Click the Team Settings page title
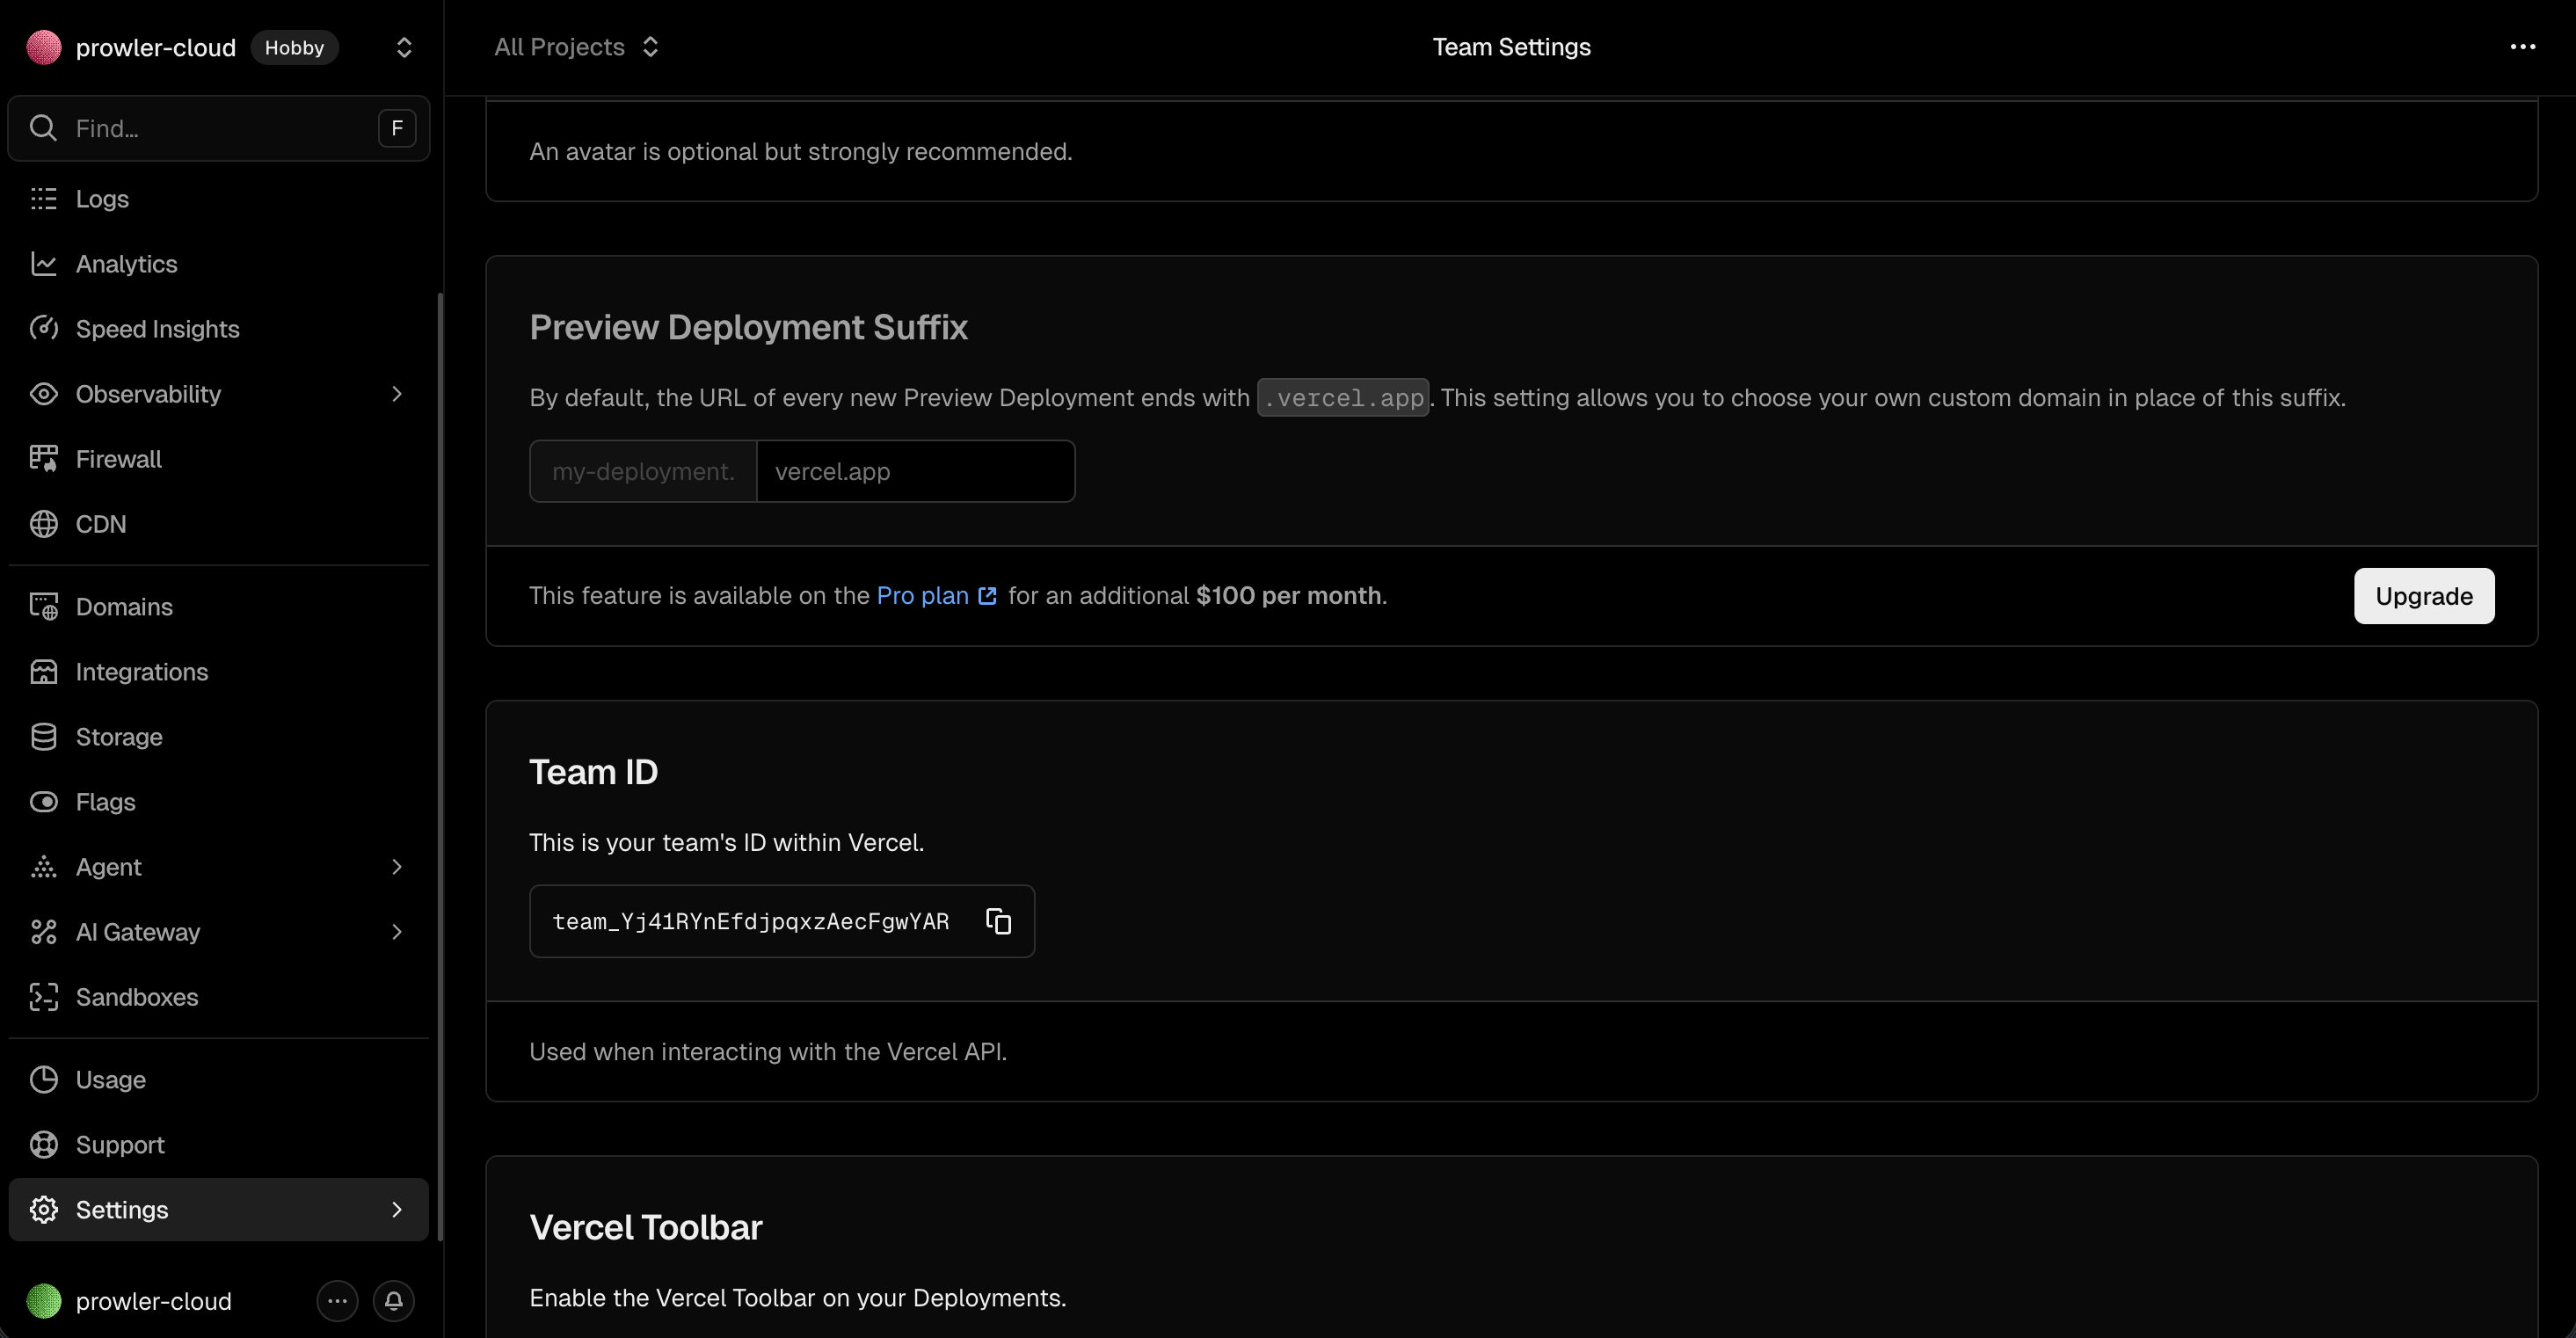 click(1511, 47)
